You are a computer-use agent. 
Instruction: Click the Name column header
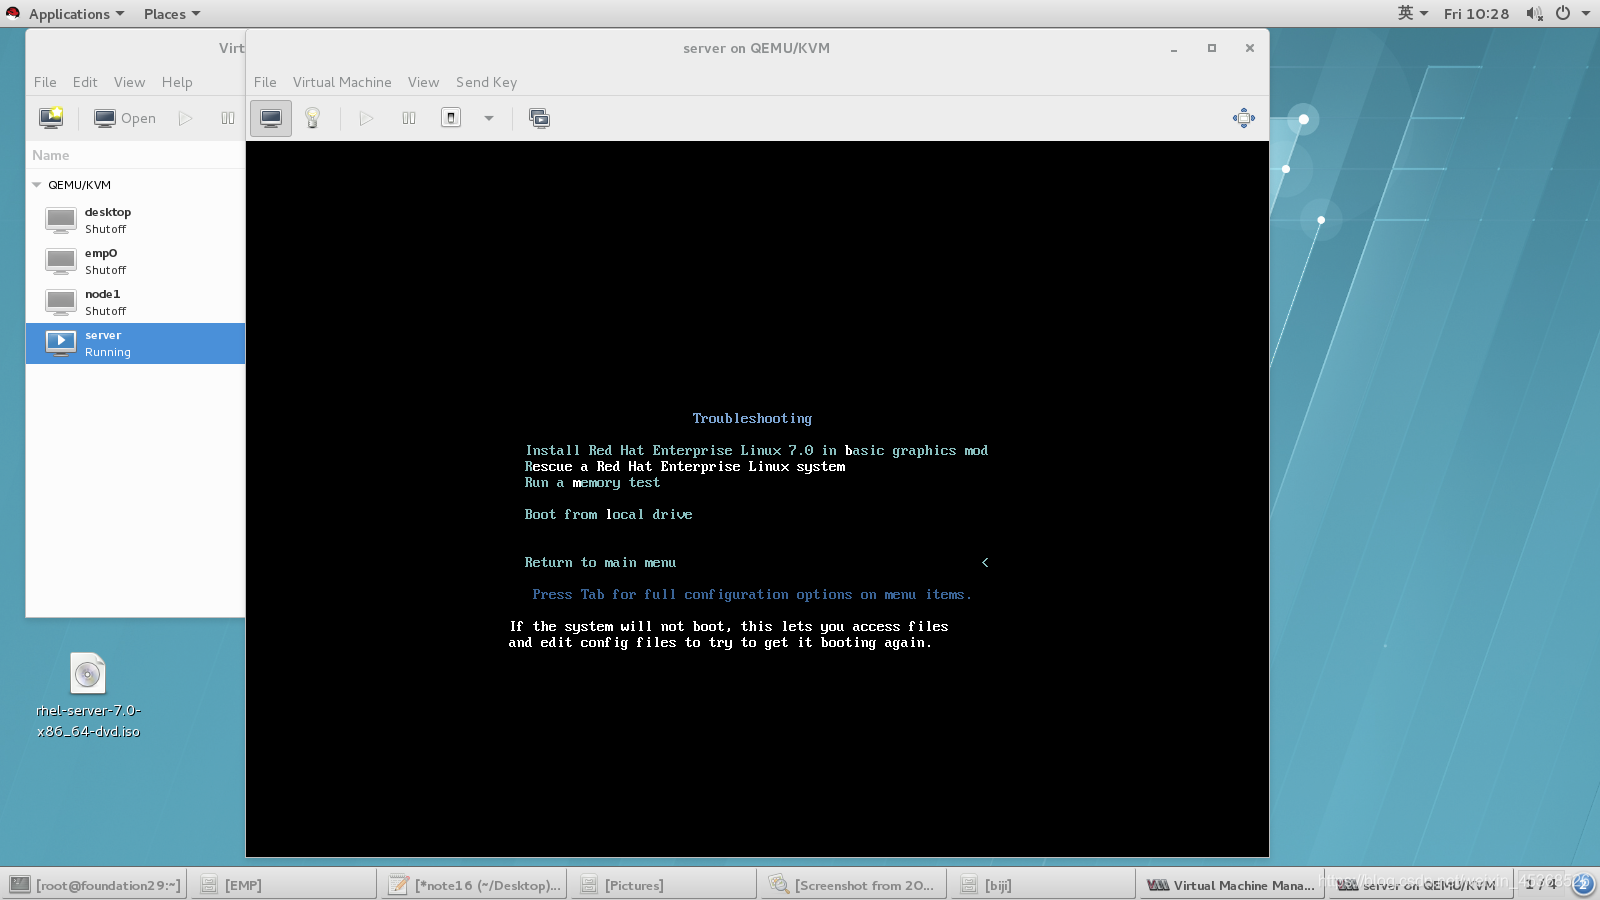click(x=135, y=155)
